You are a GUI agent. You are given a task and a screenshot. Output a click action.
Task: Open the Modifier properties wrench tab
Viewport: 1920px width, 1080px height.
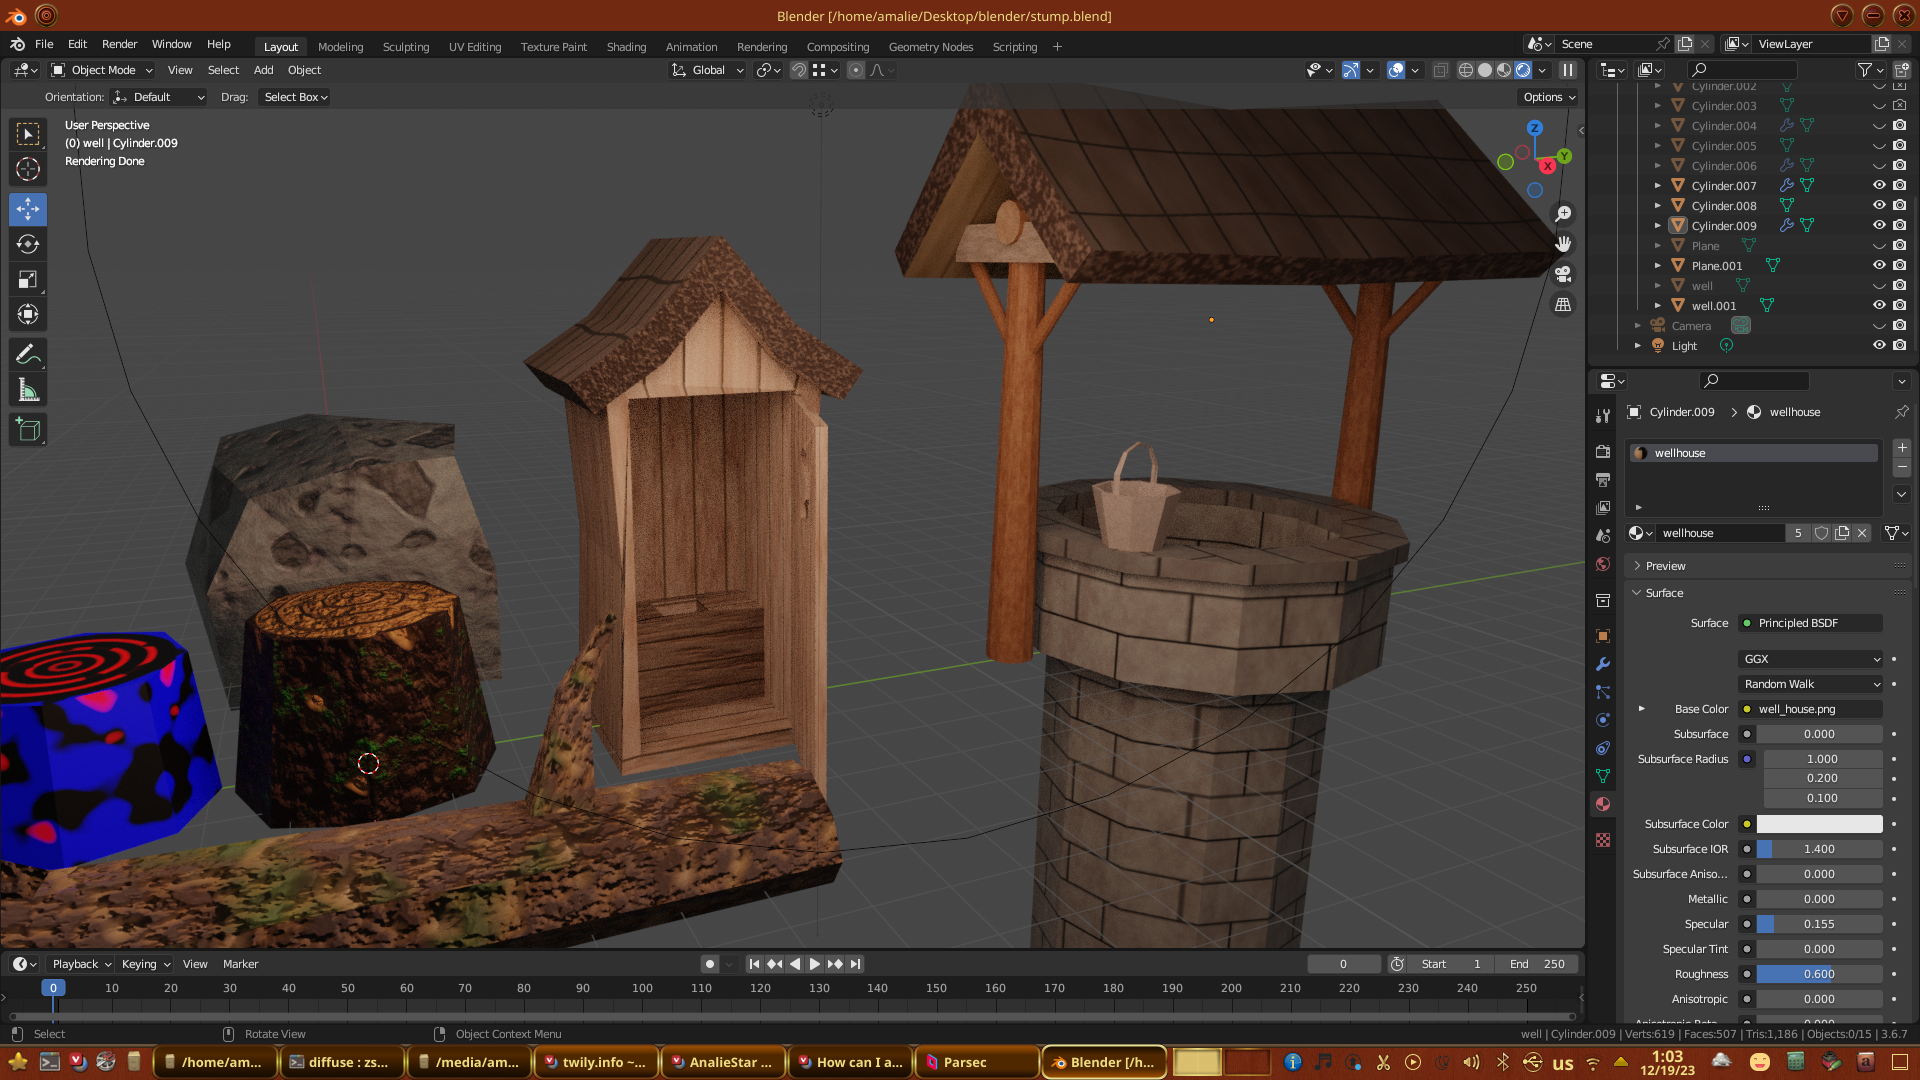coord(1603,664)
